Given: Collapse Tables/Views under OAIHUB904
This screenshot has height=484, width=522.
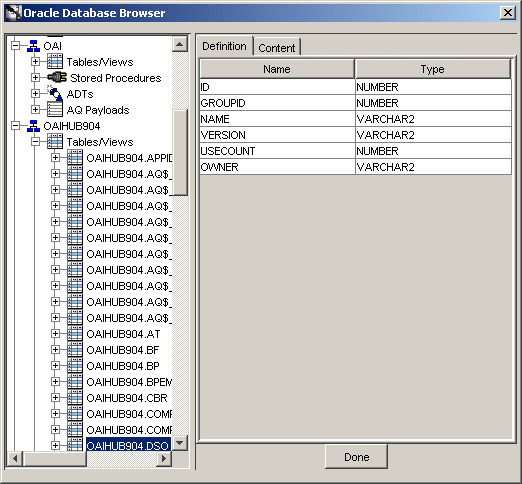Looking at the screenshot, I should 35,142.
